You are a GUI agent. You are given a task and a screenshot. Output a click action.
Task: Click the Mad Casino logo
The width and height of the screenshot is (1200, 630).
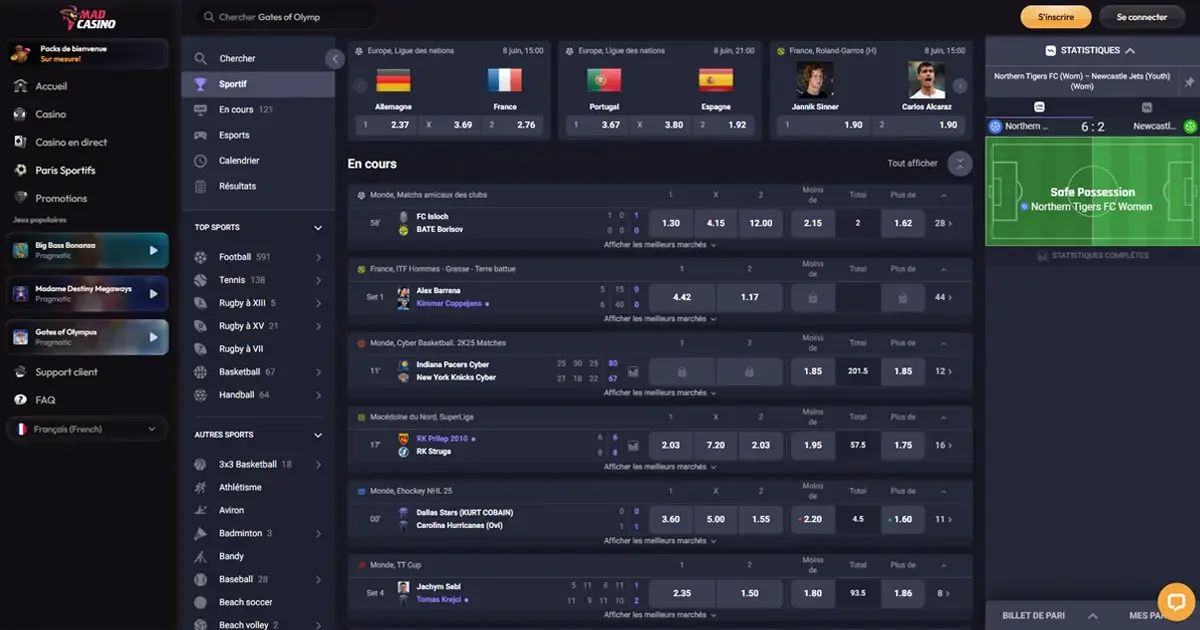(x=88, y=18)
